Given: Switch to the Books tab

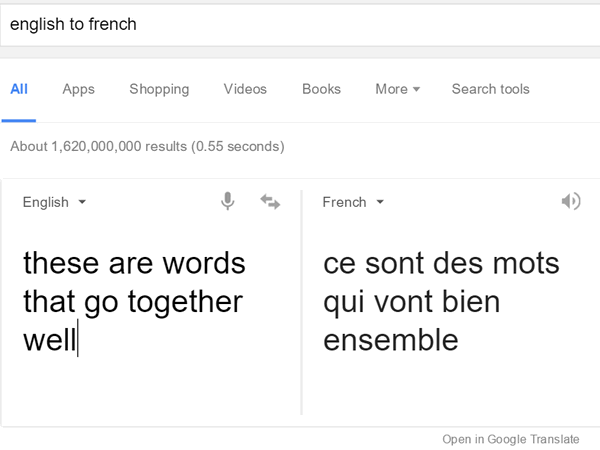Looking at the screenshot, I should coord(321,89).
